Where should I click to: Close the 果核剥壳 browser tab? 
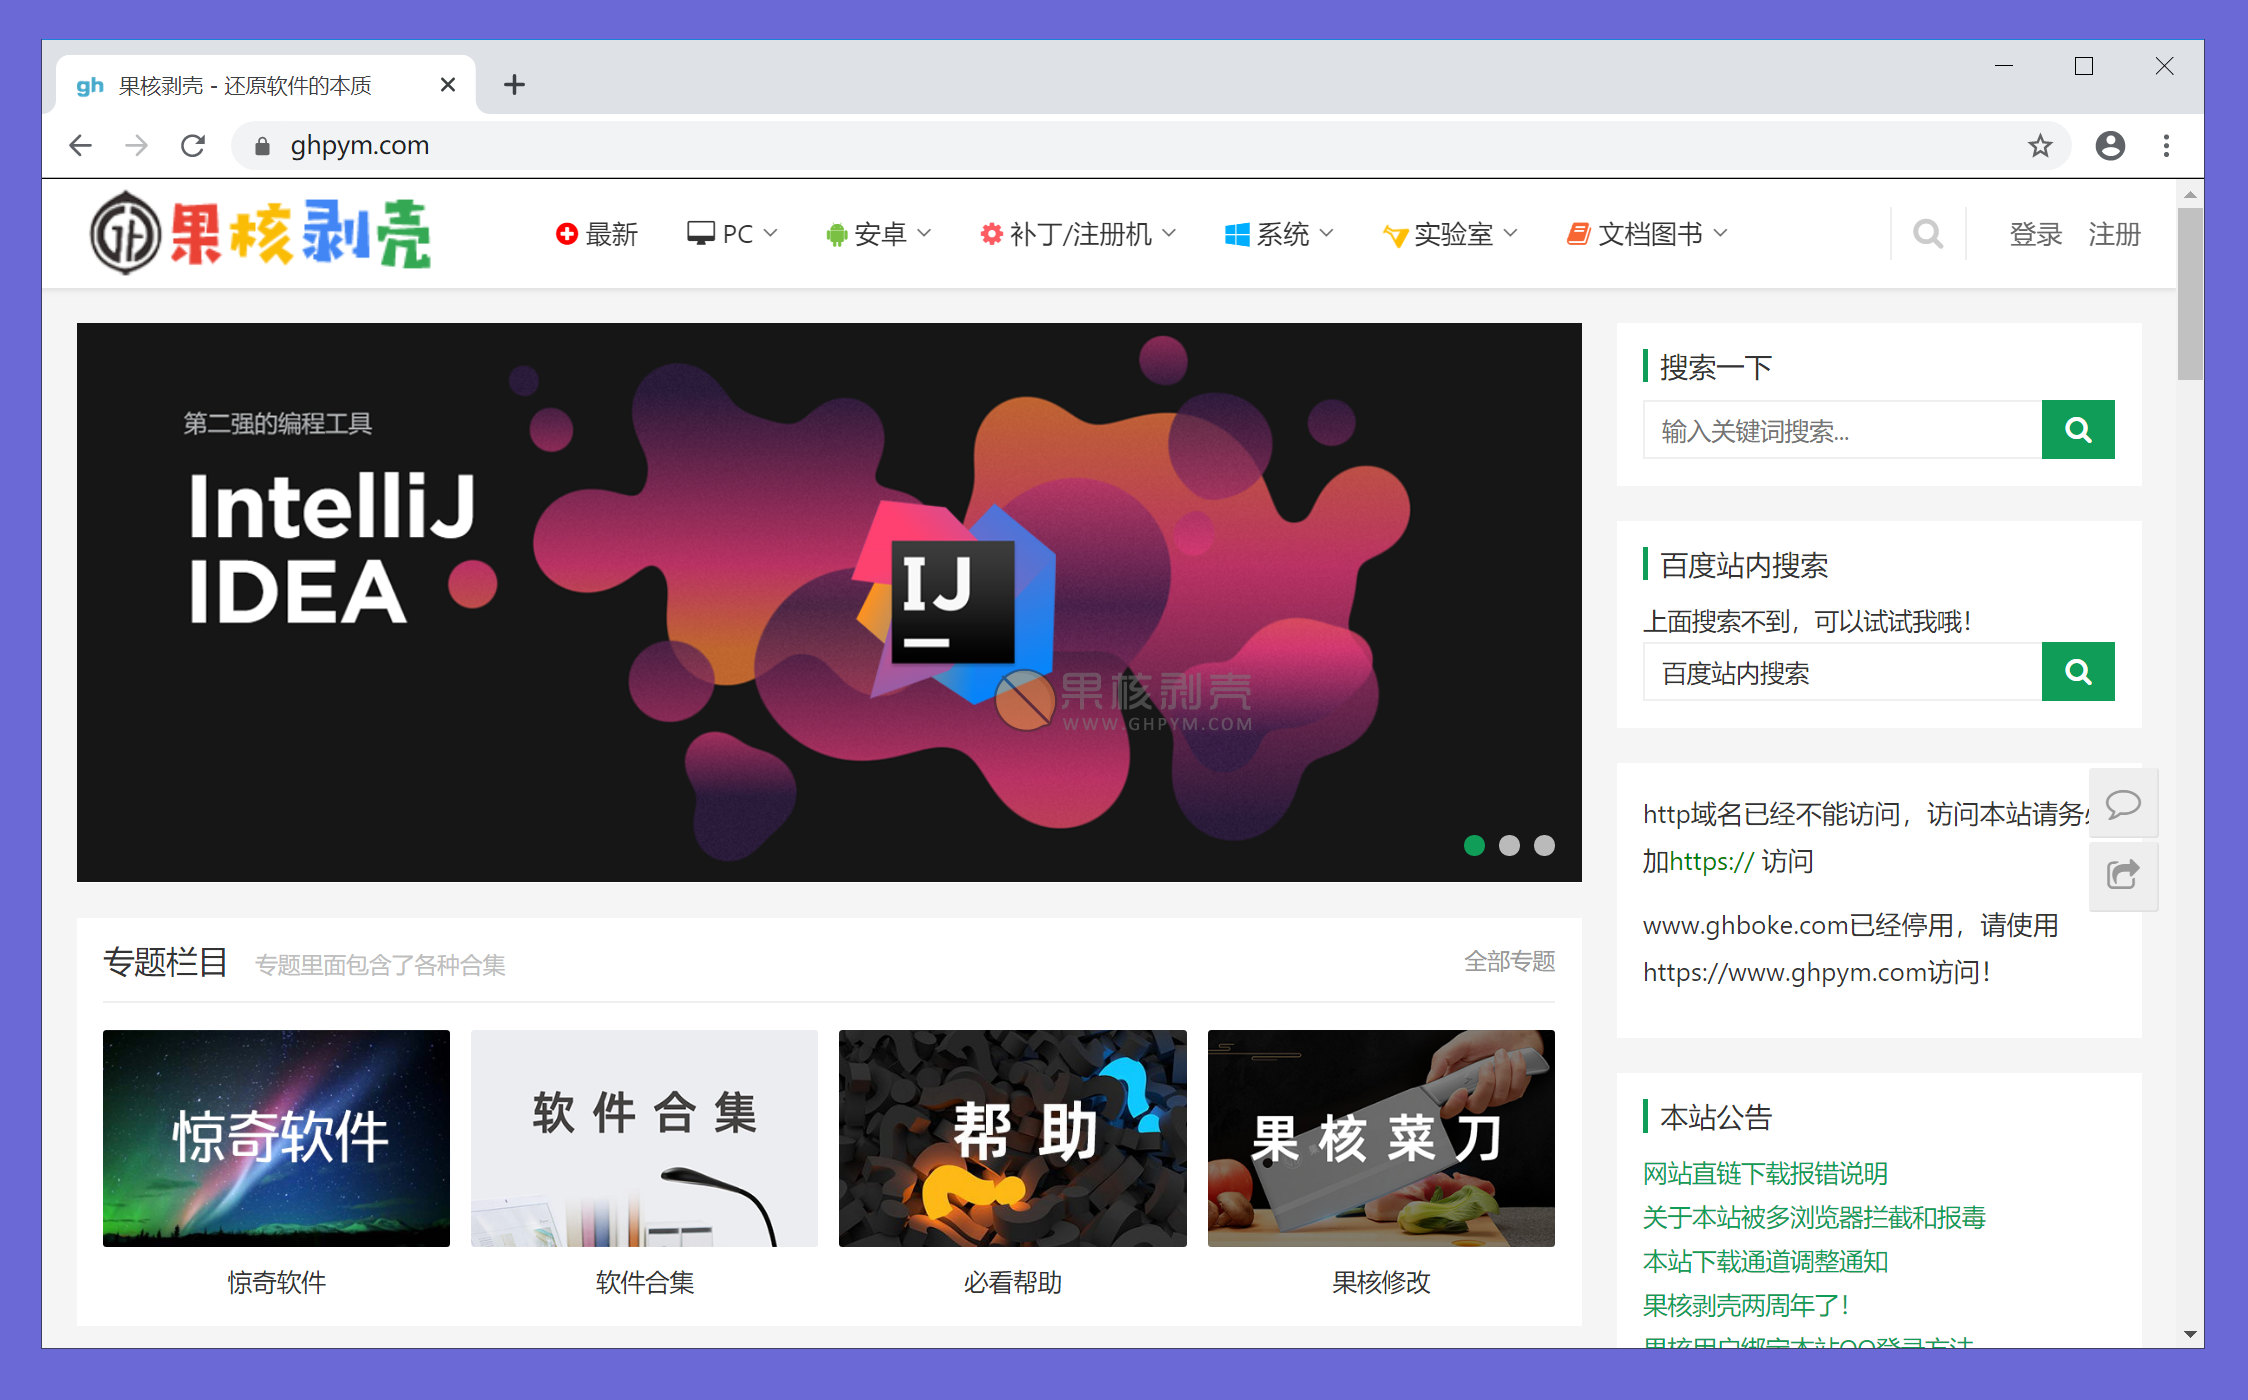click(448, 85)
